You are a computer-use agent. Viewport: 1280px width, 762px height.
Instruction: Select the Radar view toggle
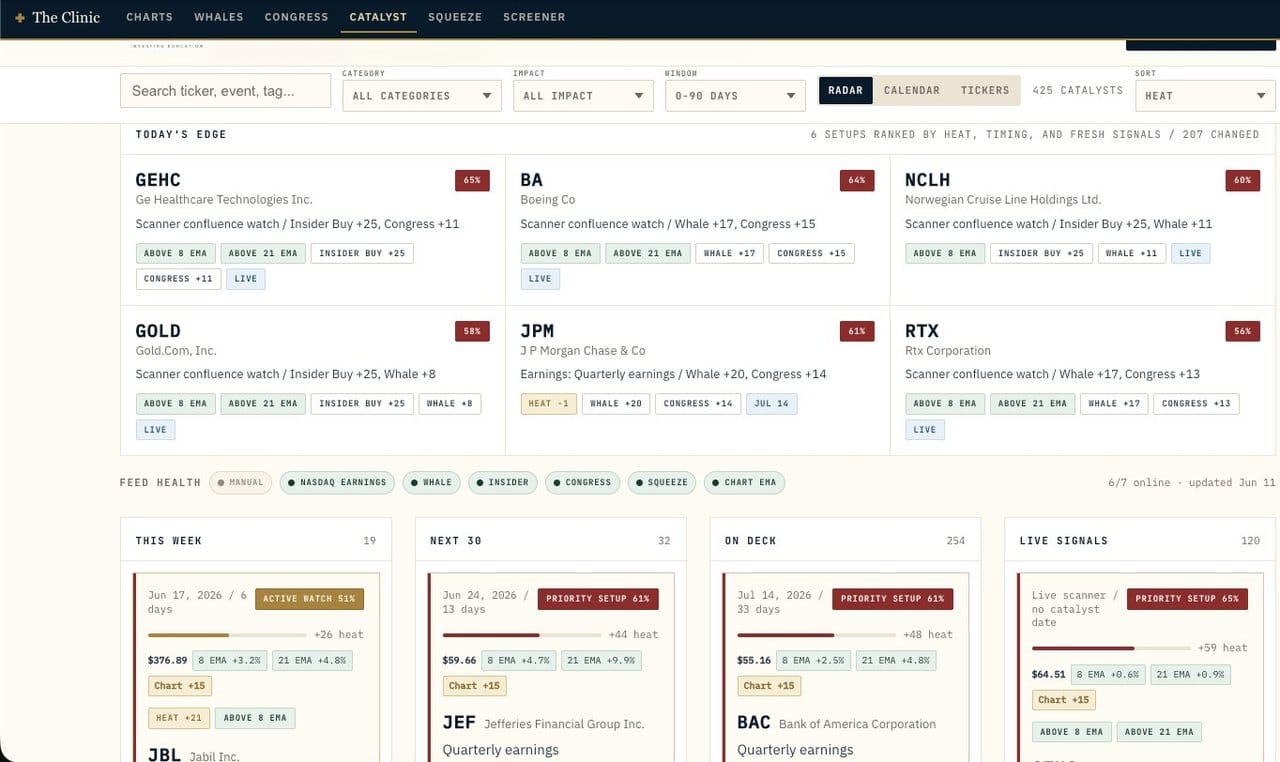tap(845, 90)
